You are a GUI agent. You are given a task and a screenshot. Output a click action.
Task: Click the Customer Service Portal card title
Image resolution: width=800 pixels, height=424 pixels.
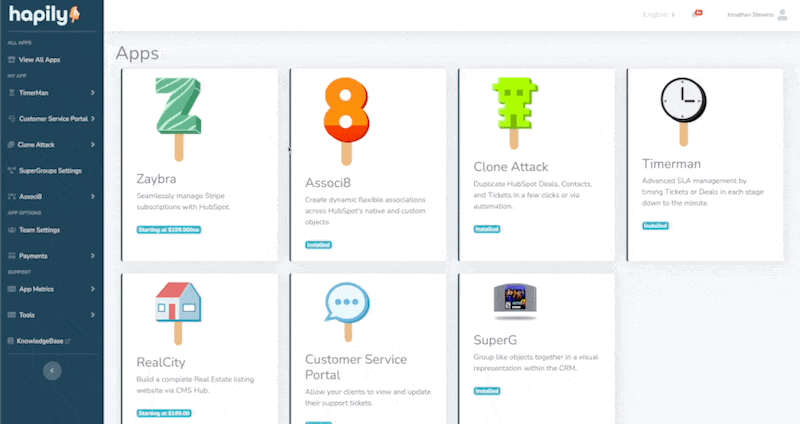click(356, 367)
